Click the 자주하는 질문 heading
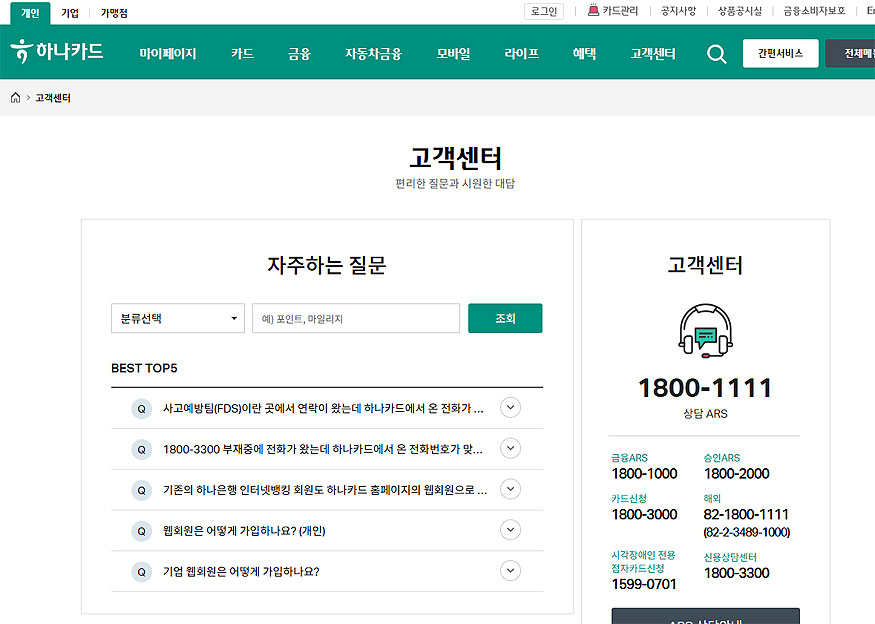 coord(326,265)
